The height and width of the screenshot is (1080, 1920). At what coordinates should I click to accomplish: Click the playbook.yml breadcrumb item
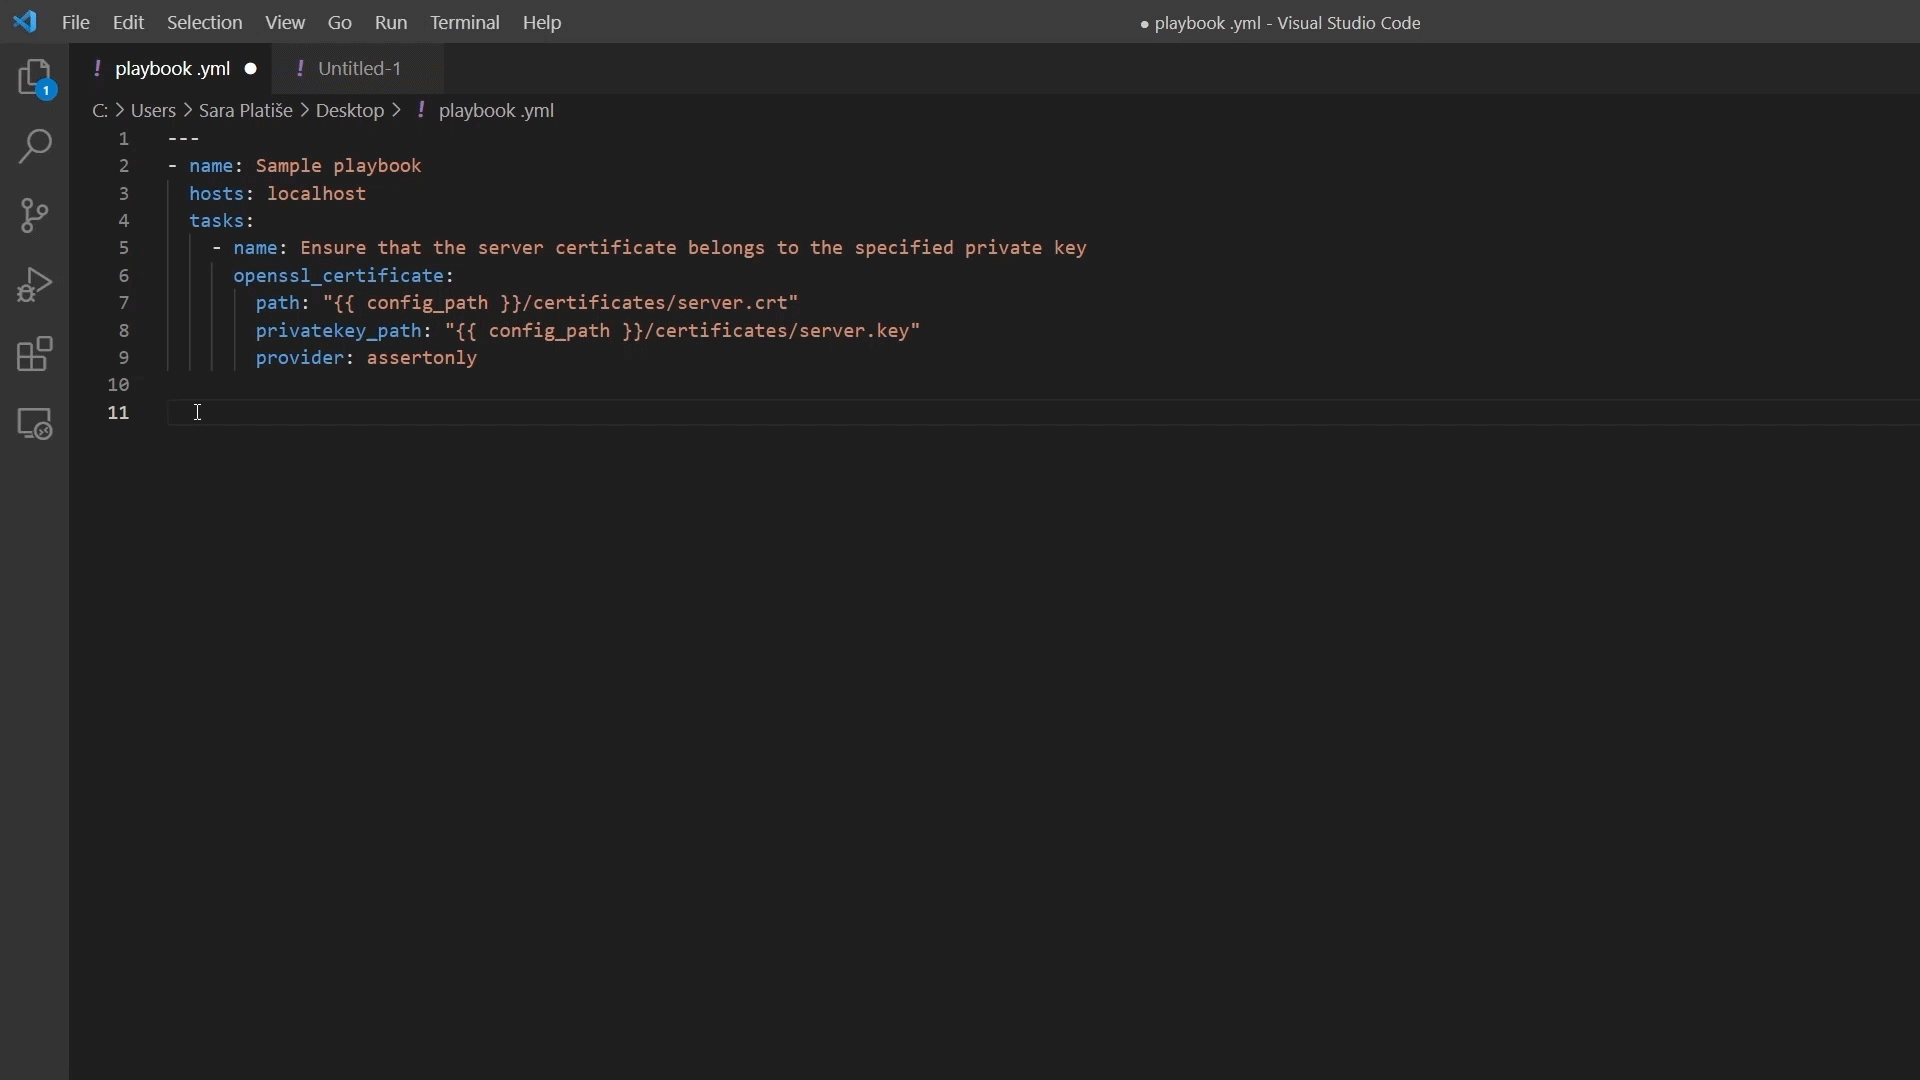coord(497,111)
